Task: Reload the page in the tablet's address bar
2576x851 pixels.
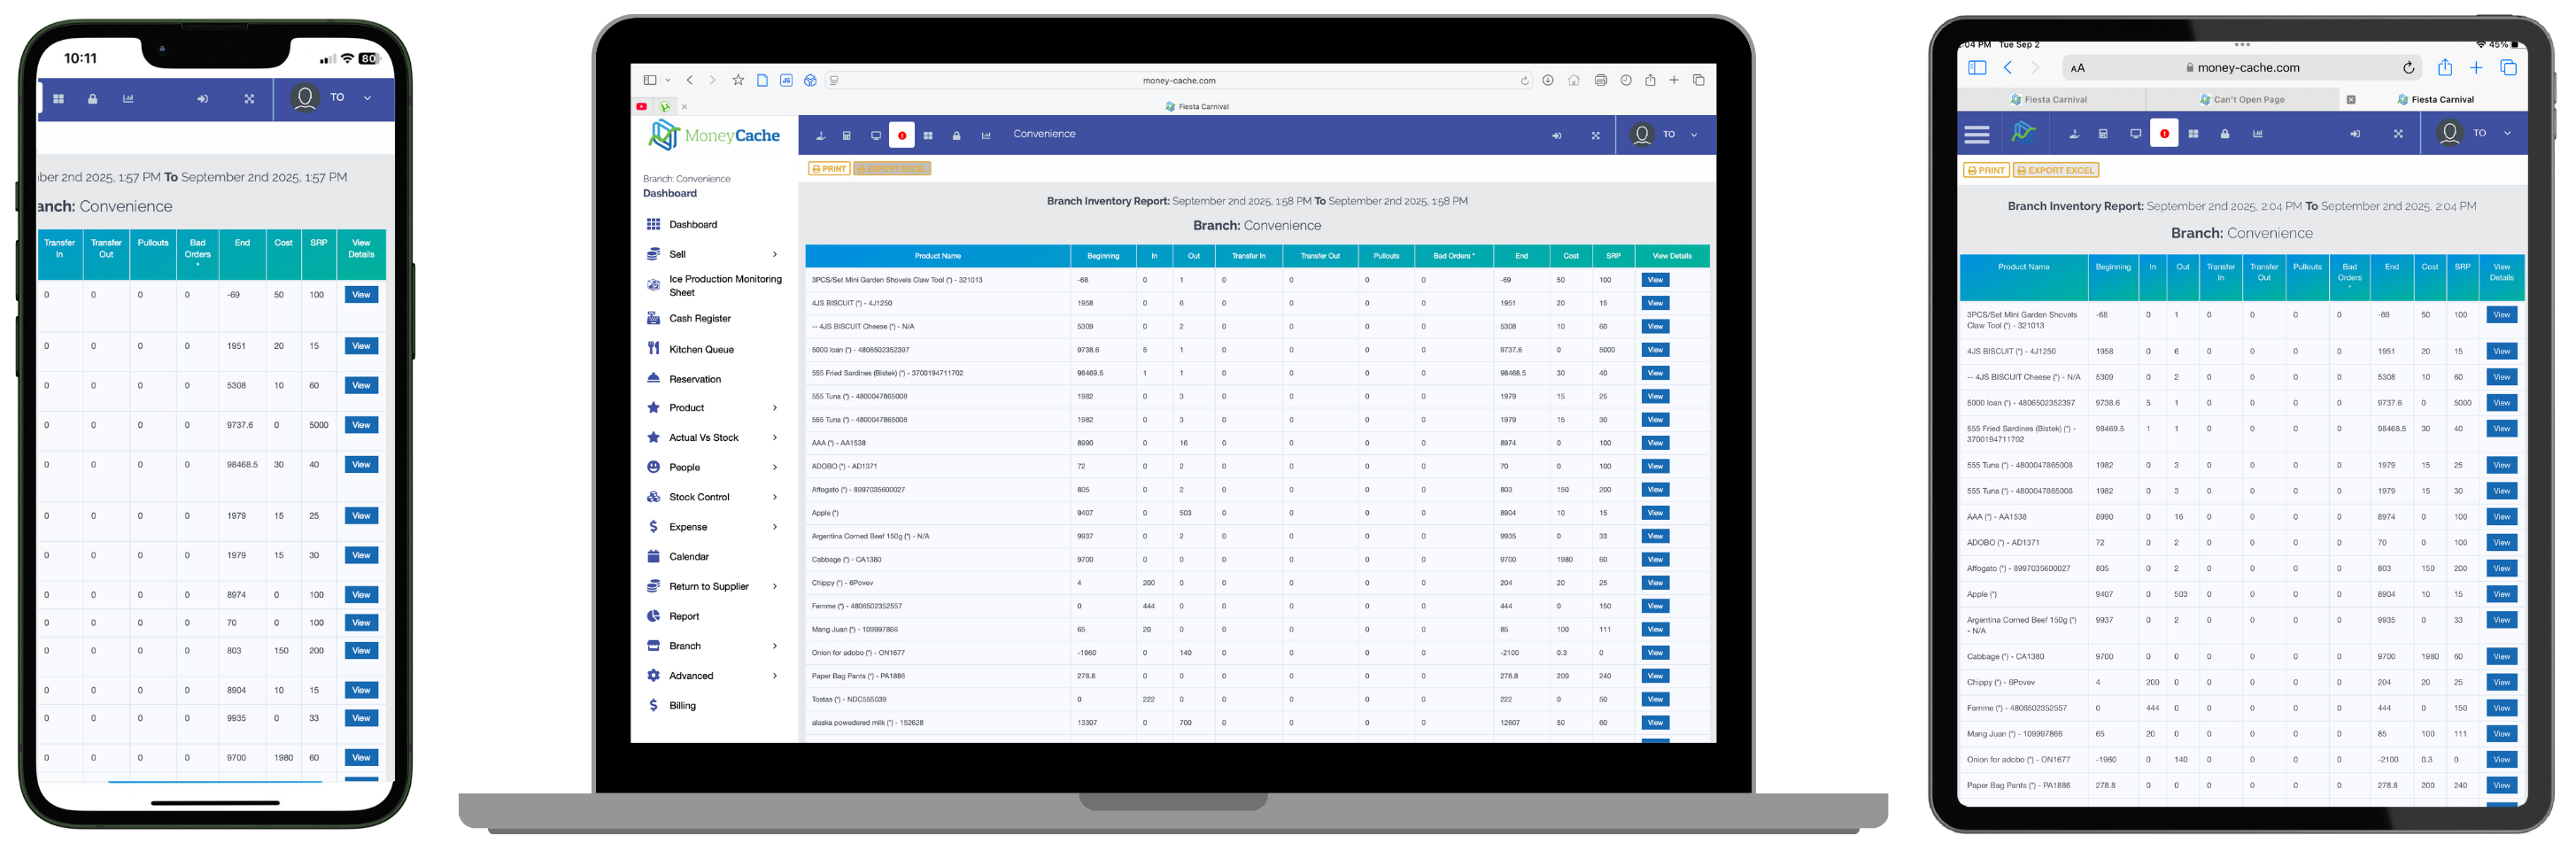Action: 2408,68
